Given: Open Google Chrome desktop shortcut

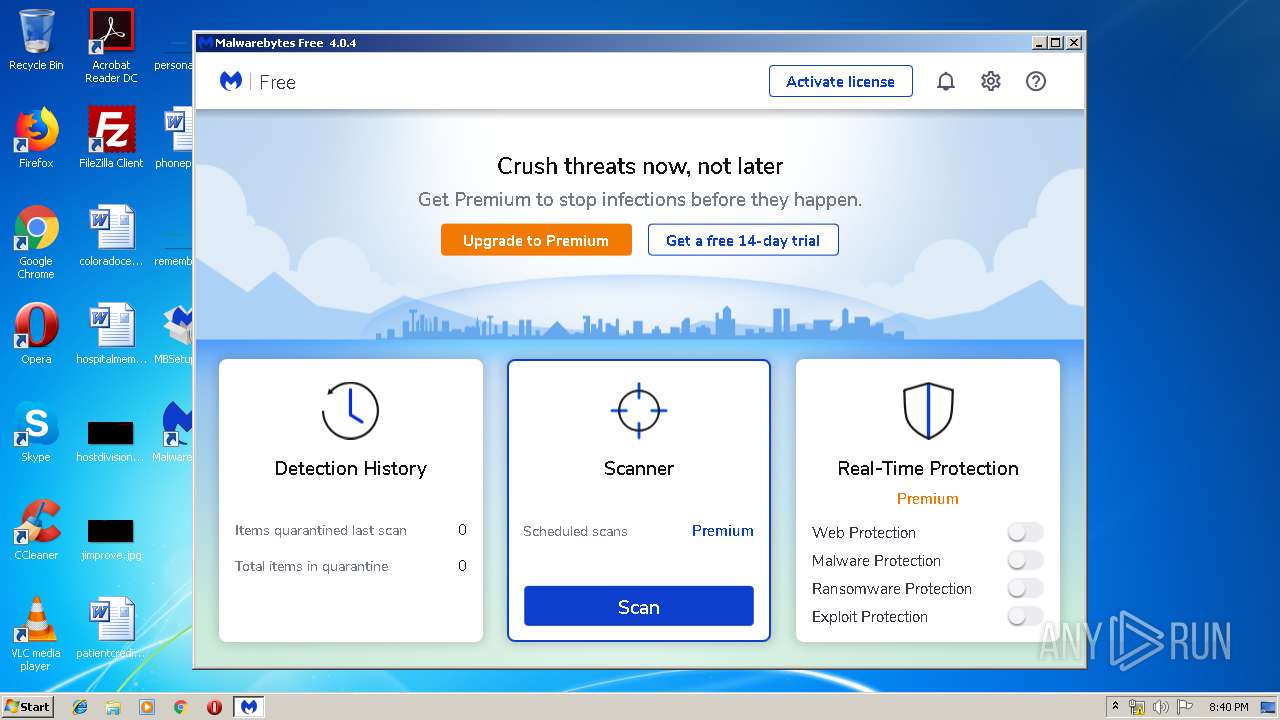Looking at the screenshot, I should click(x=36, y=242).
